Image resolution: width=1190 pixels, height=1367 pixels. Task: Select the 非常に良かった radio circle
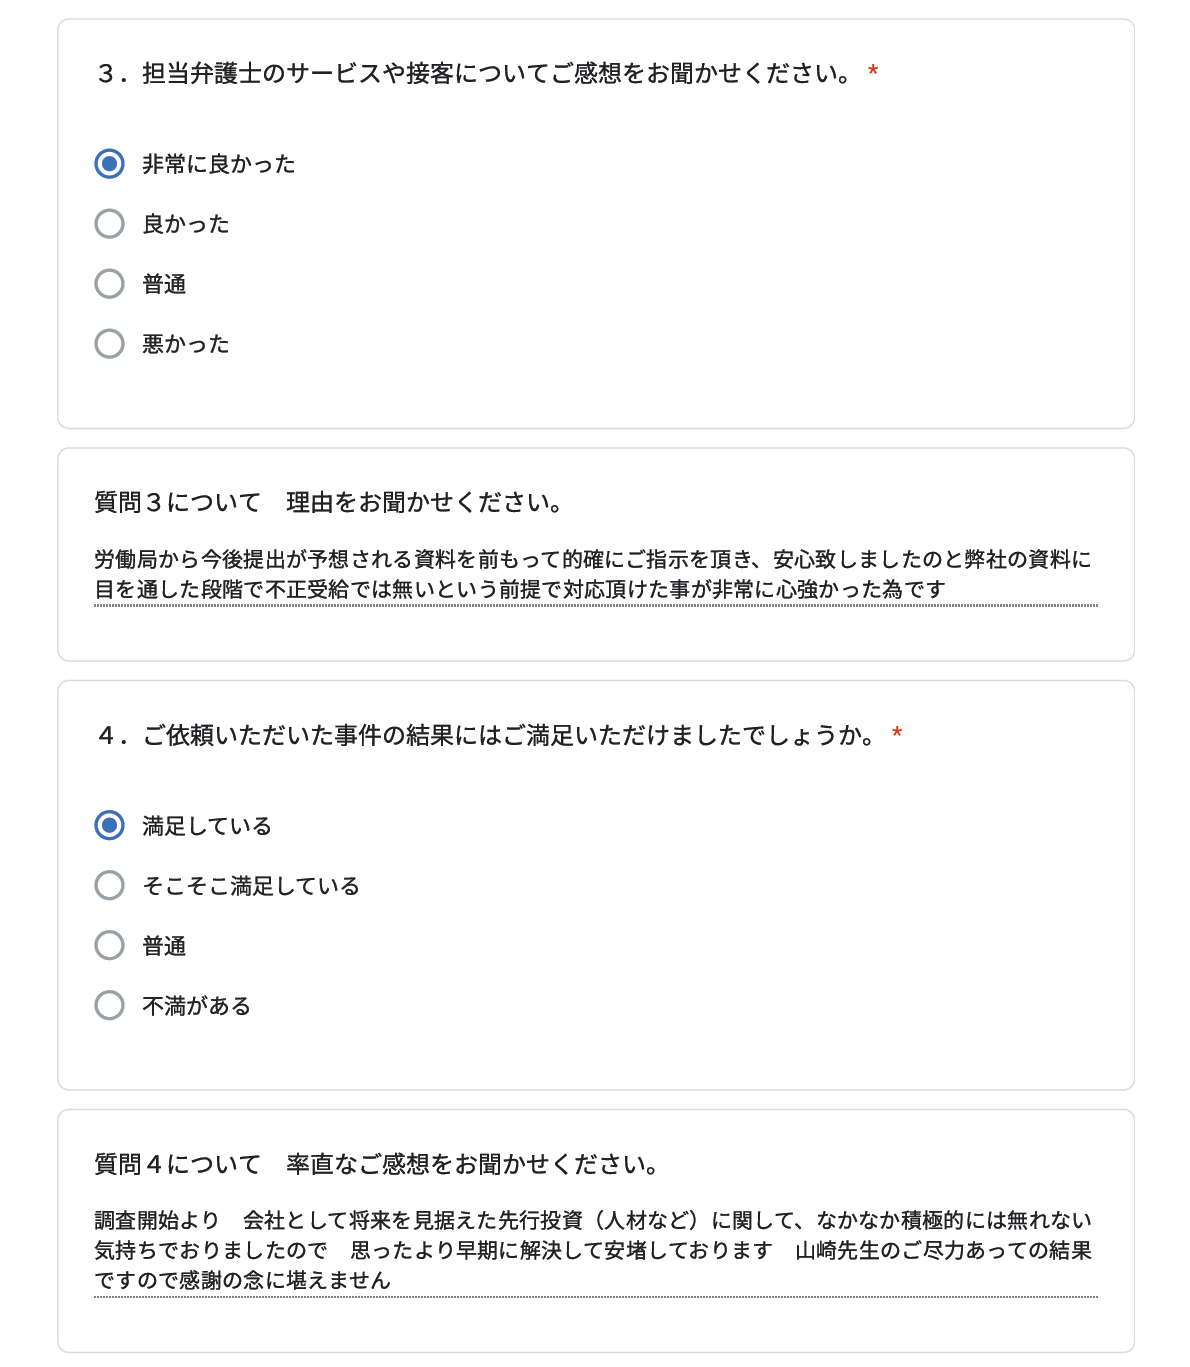pyautogui.click(x=109, y=164)
